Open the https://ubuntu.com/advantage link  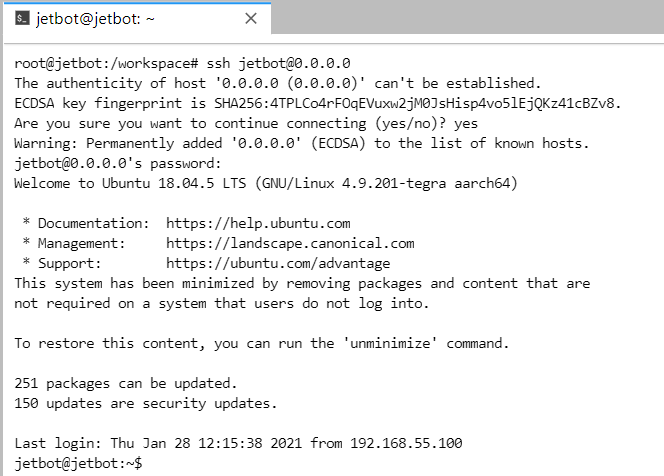278,263
